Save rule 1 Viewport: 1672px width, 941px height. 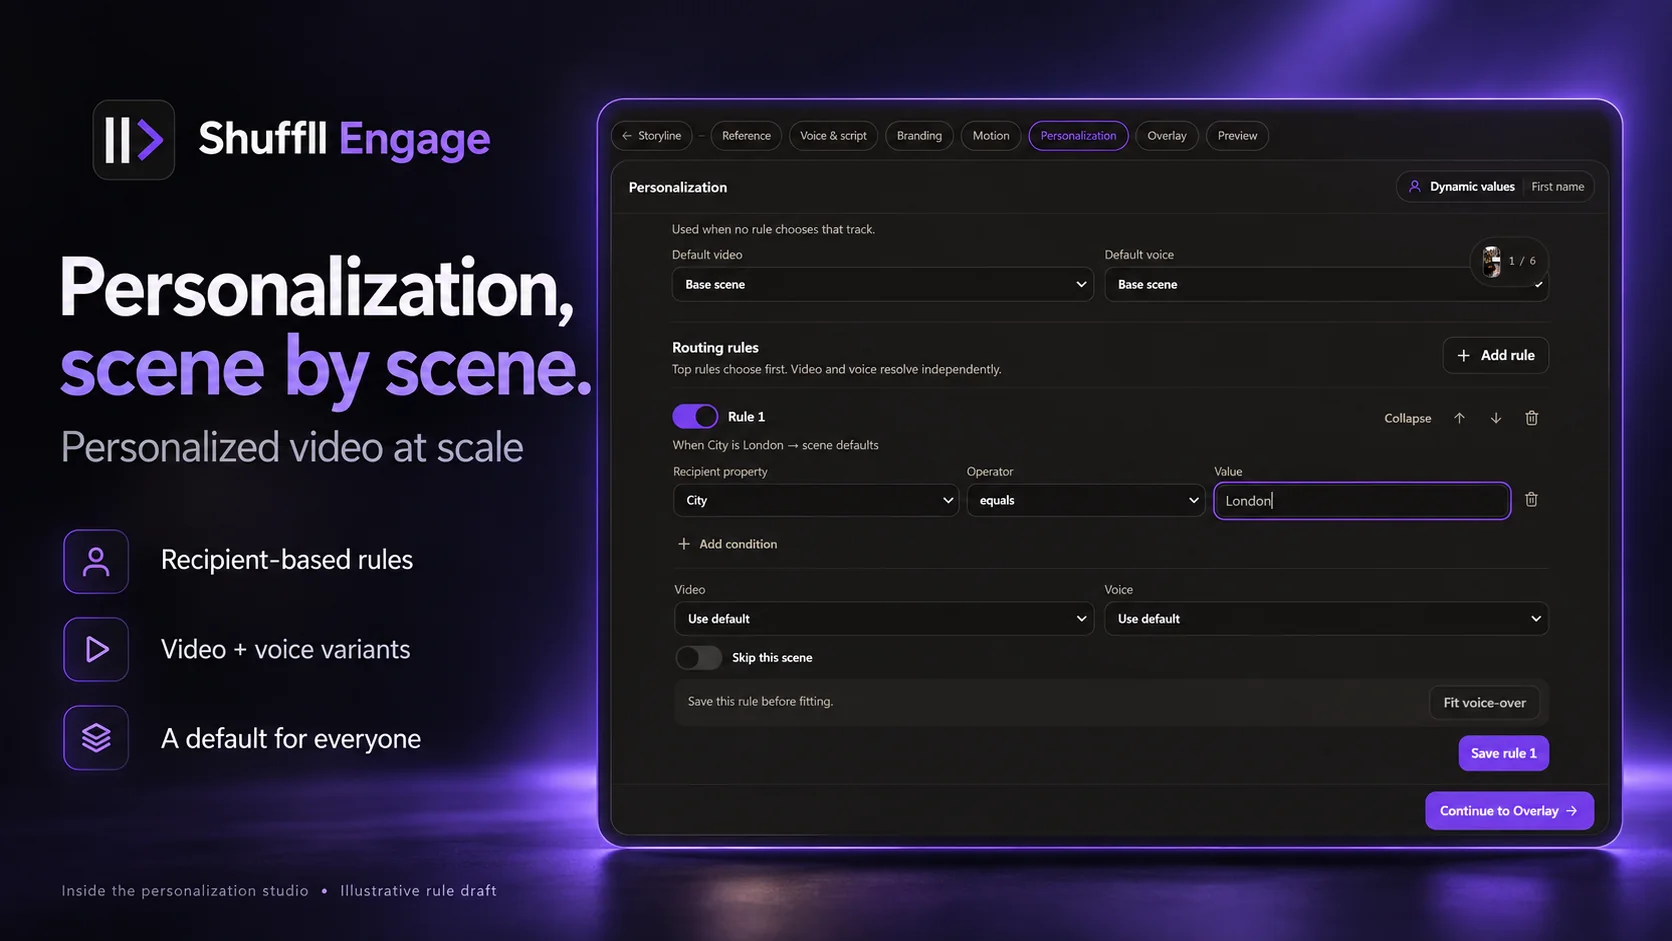pos(1503,753)
